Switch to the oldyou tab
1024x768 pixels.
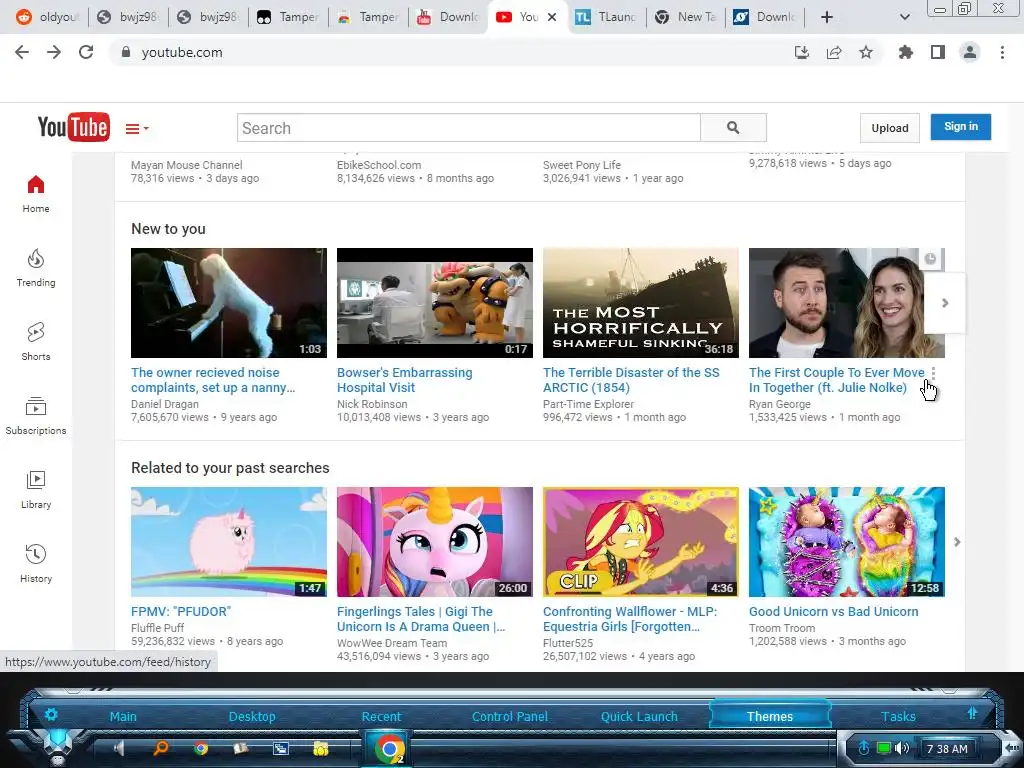click(x=47, y=17)
